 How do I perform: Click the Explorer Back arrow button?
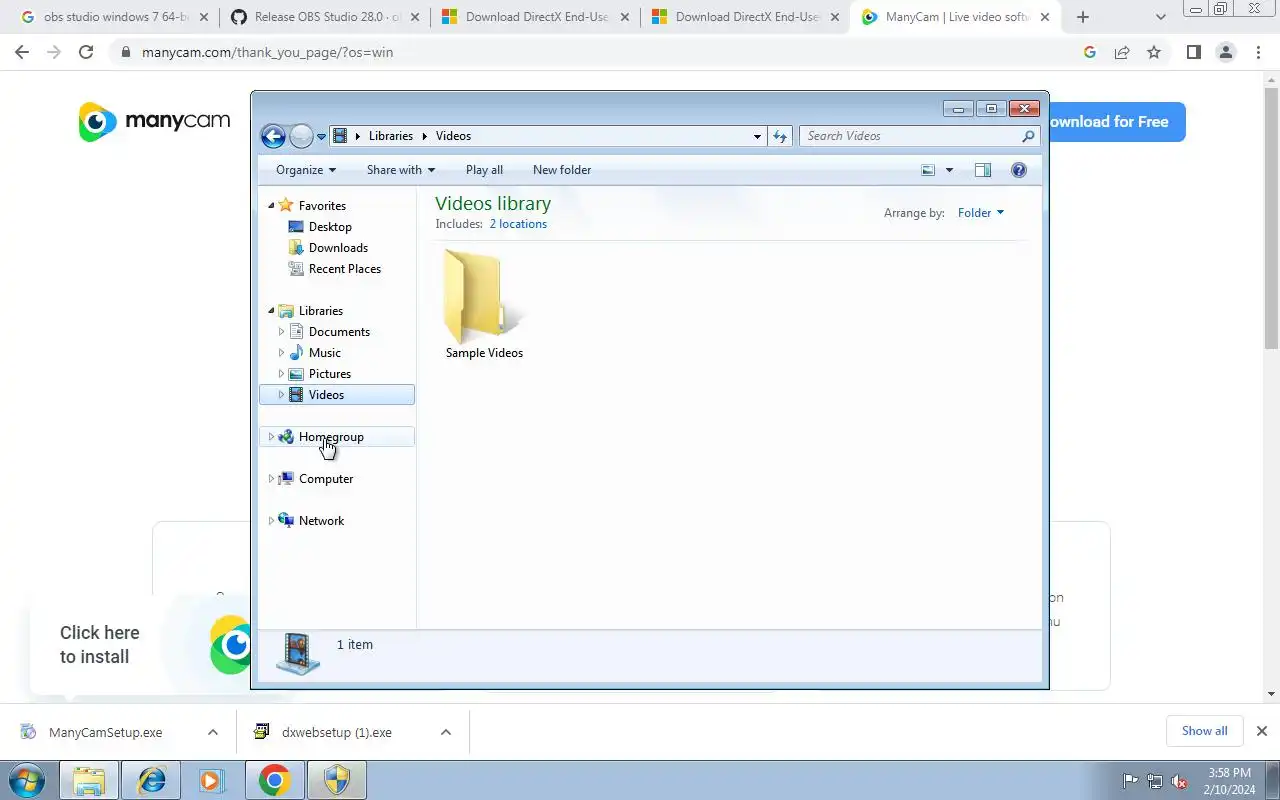pyautogui.click(x=273, y=136)
